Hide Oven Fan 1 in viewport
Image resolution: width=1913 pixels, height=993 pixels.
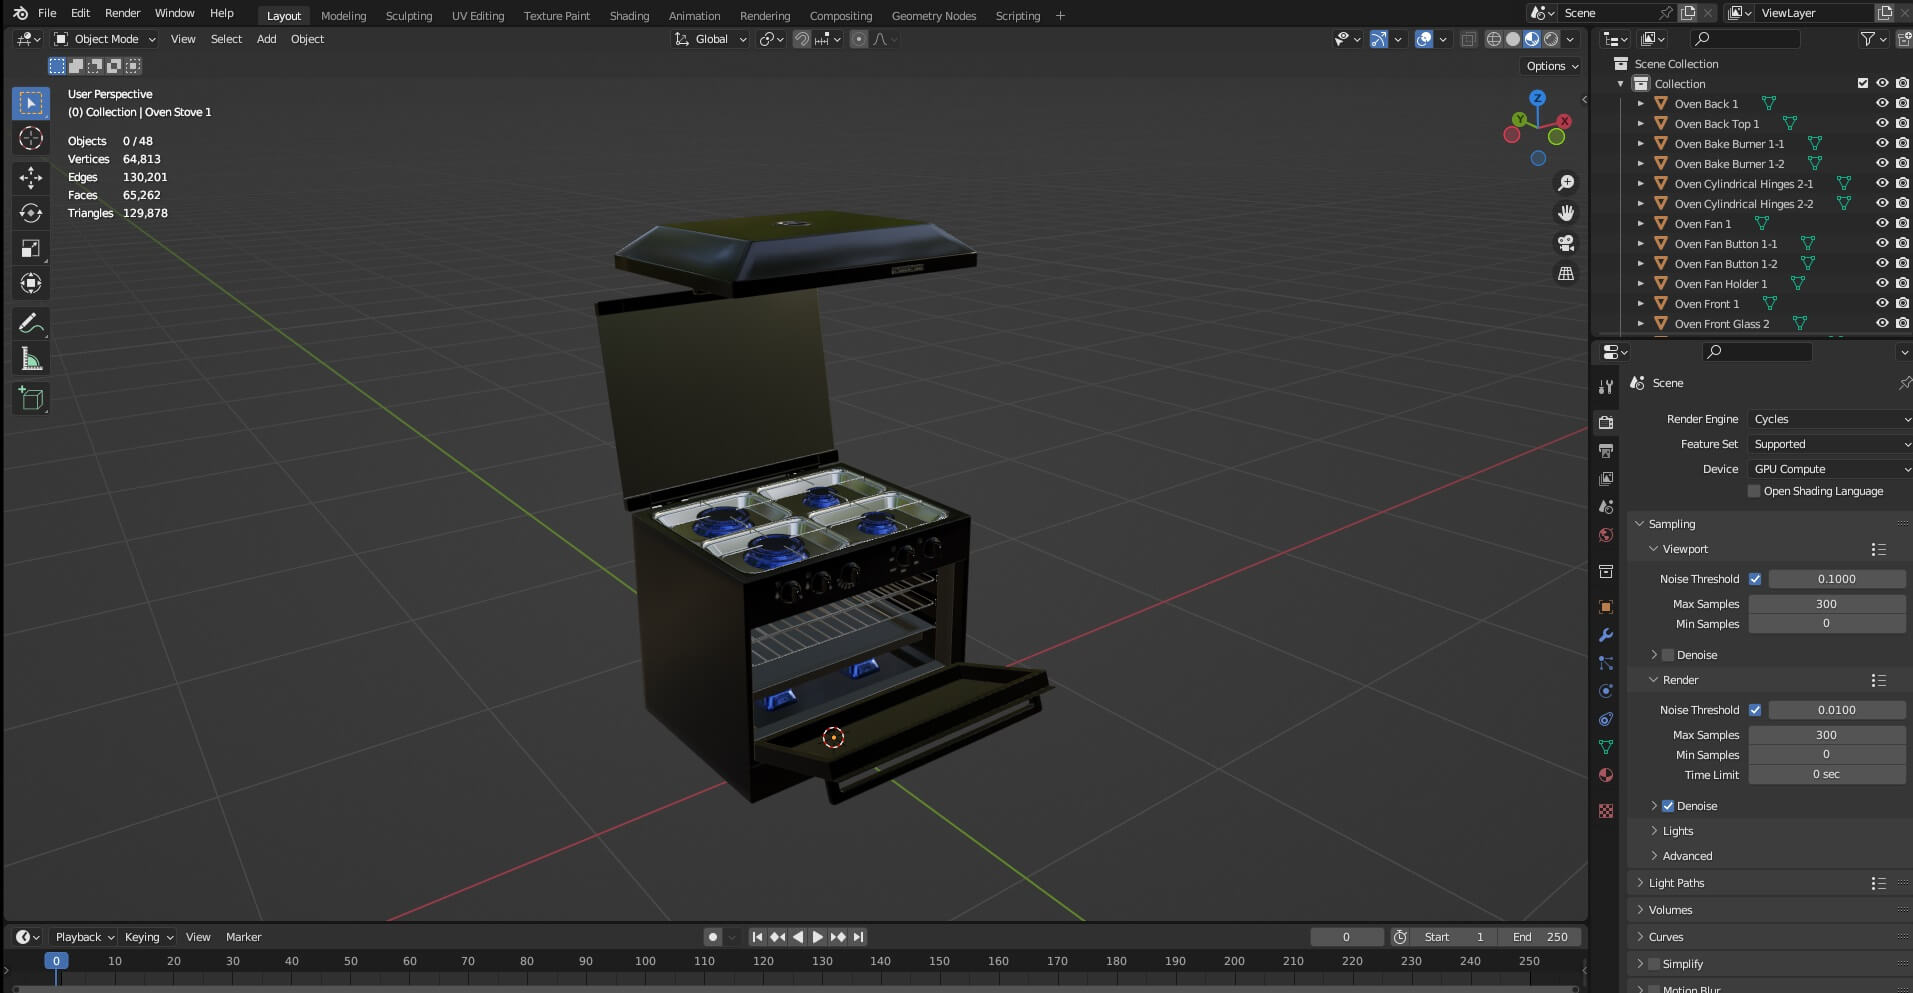(x=1882, y=223)
